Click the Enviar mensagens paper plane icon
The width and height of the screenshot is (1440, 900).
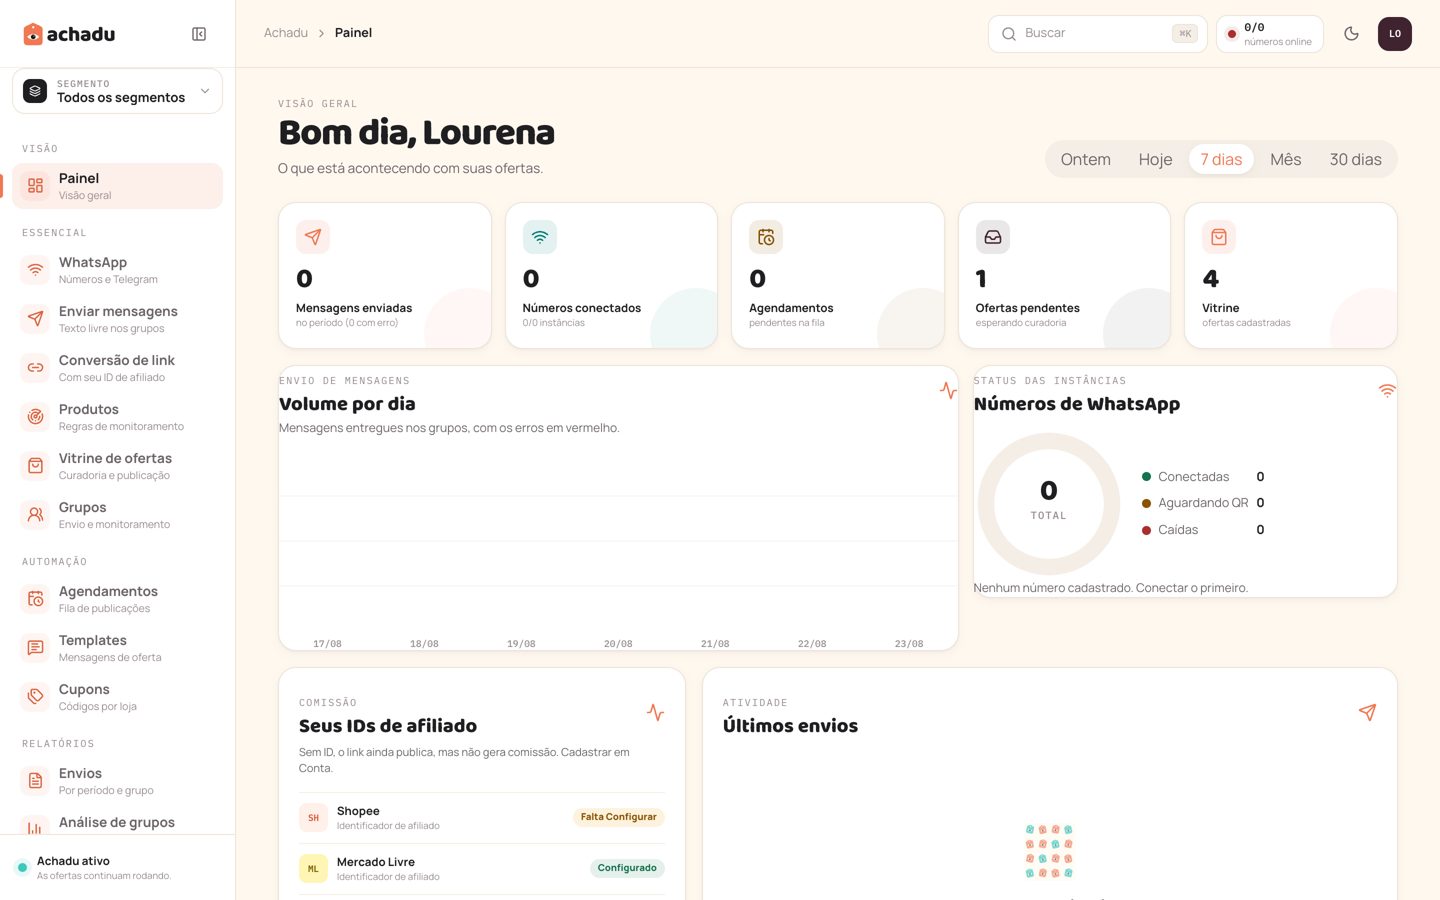pos(36,319)
